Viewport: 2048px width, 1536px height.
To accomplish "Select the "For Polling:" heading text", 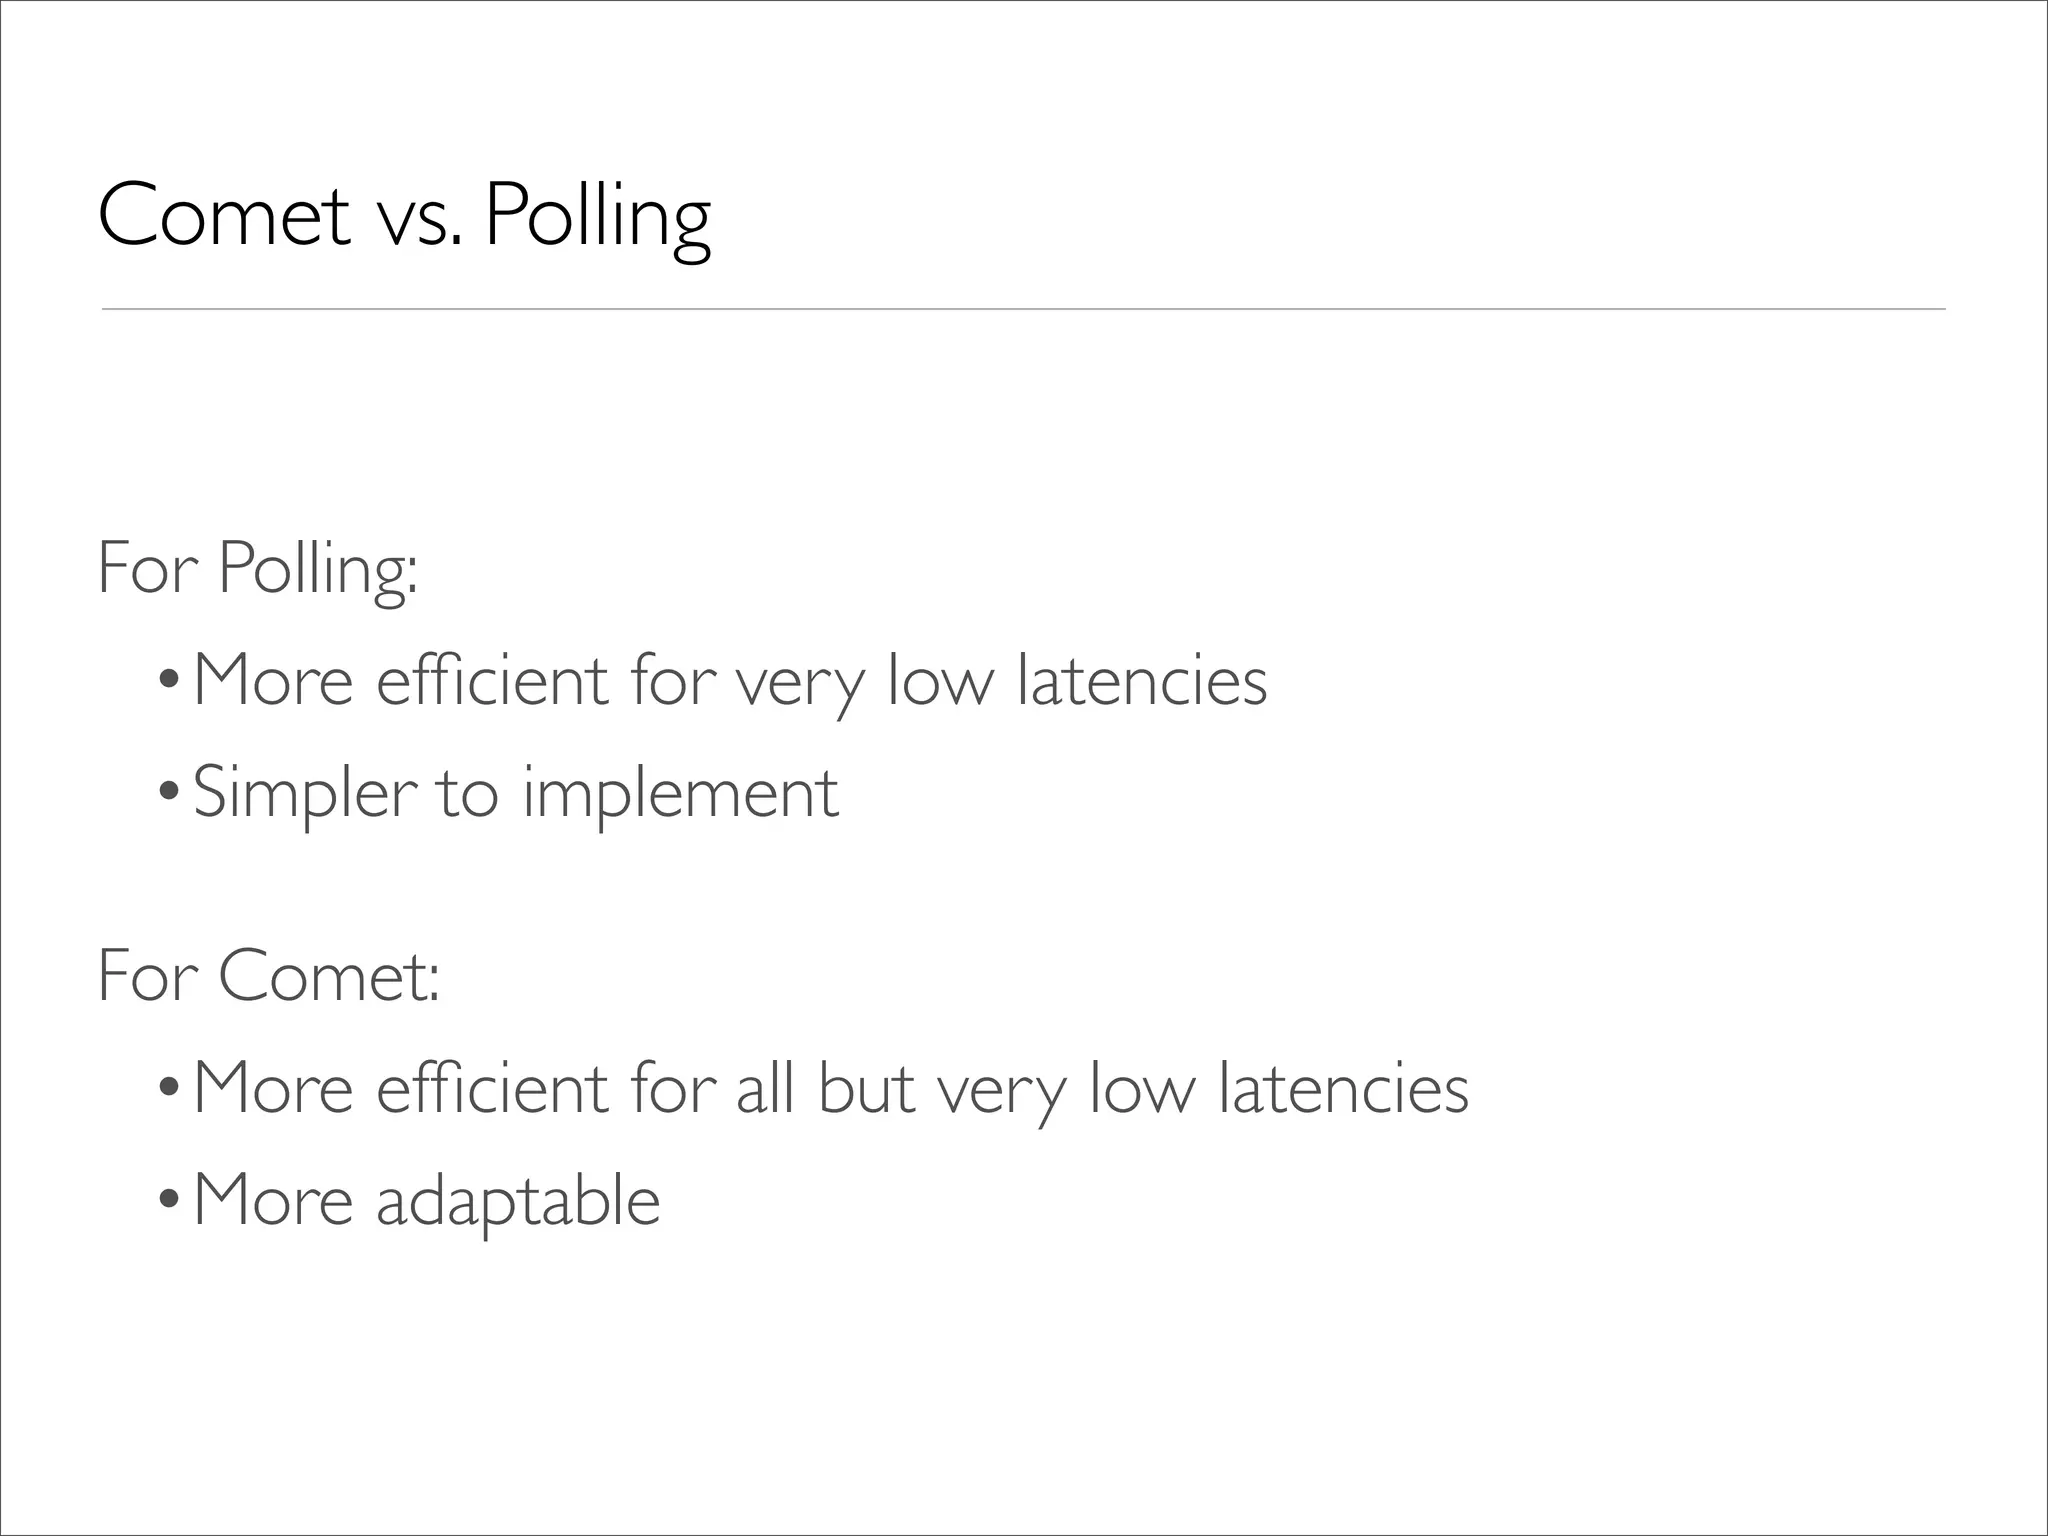I will pyautogui.click(x=257, y=569).
